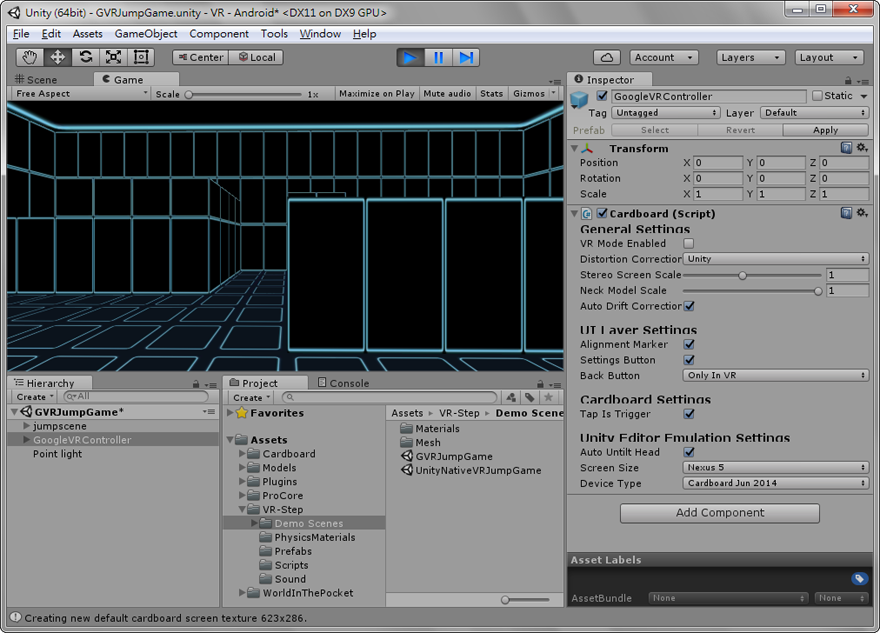Collapse the VR-Step folder in the tree
The height and width of the screenshot is (633, 880).
(242, 510)
